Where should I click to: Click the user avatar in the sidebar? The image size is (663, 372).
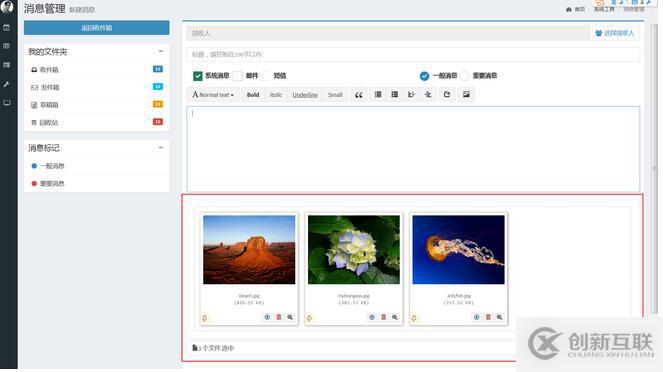point(7,6)
